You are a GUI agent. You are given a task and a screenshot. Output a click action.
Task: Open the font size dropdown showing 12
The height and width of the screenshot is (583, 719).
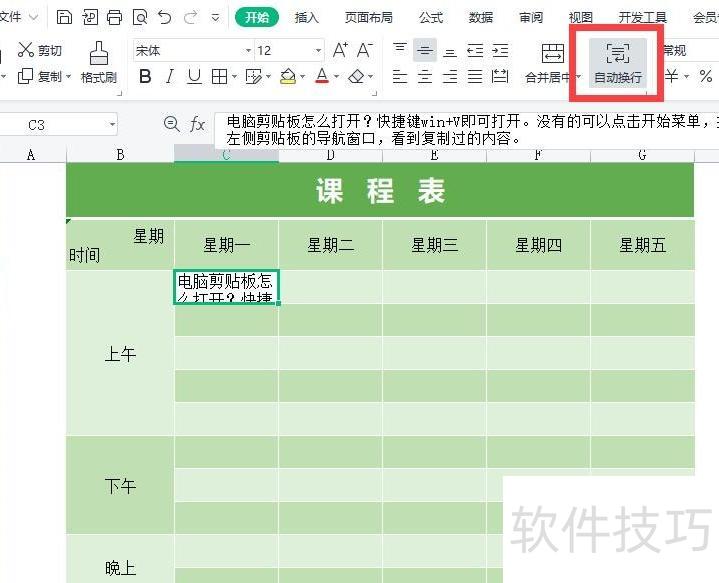318,50
